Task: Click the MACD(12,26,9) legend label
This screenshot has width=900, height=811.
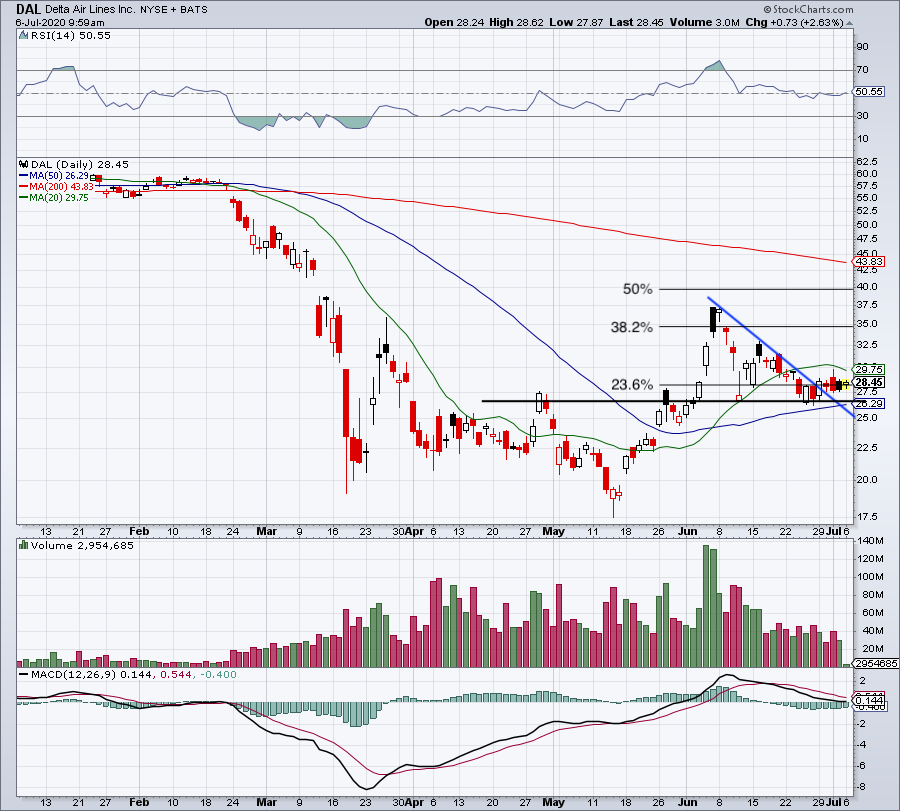Action: coord(73,675)
